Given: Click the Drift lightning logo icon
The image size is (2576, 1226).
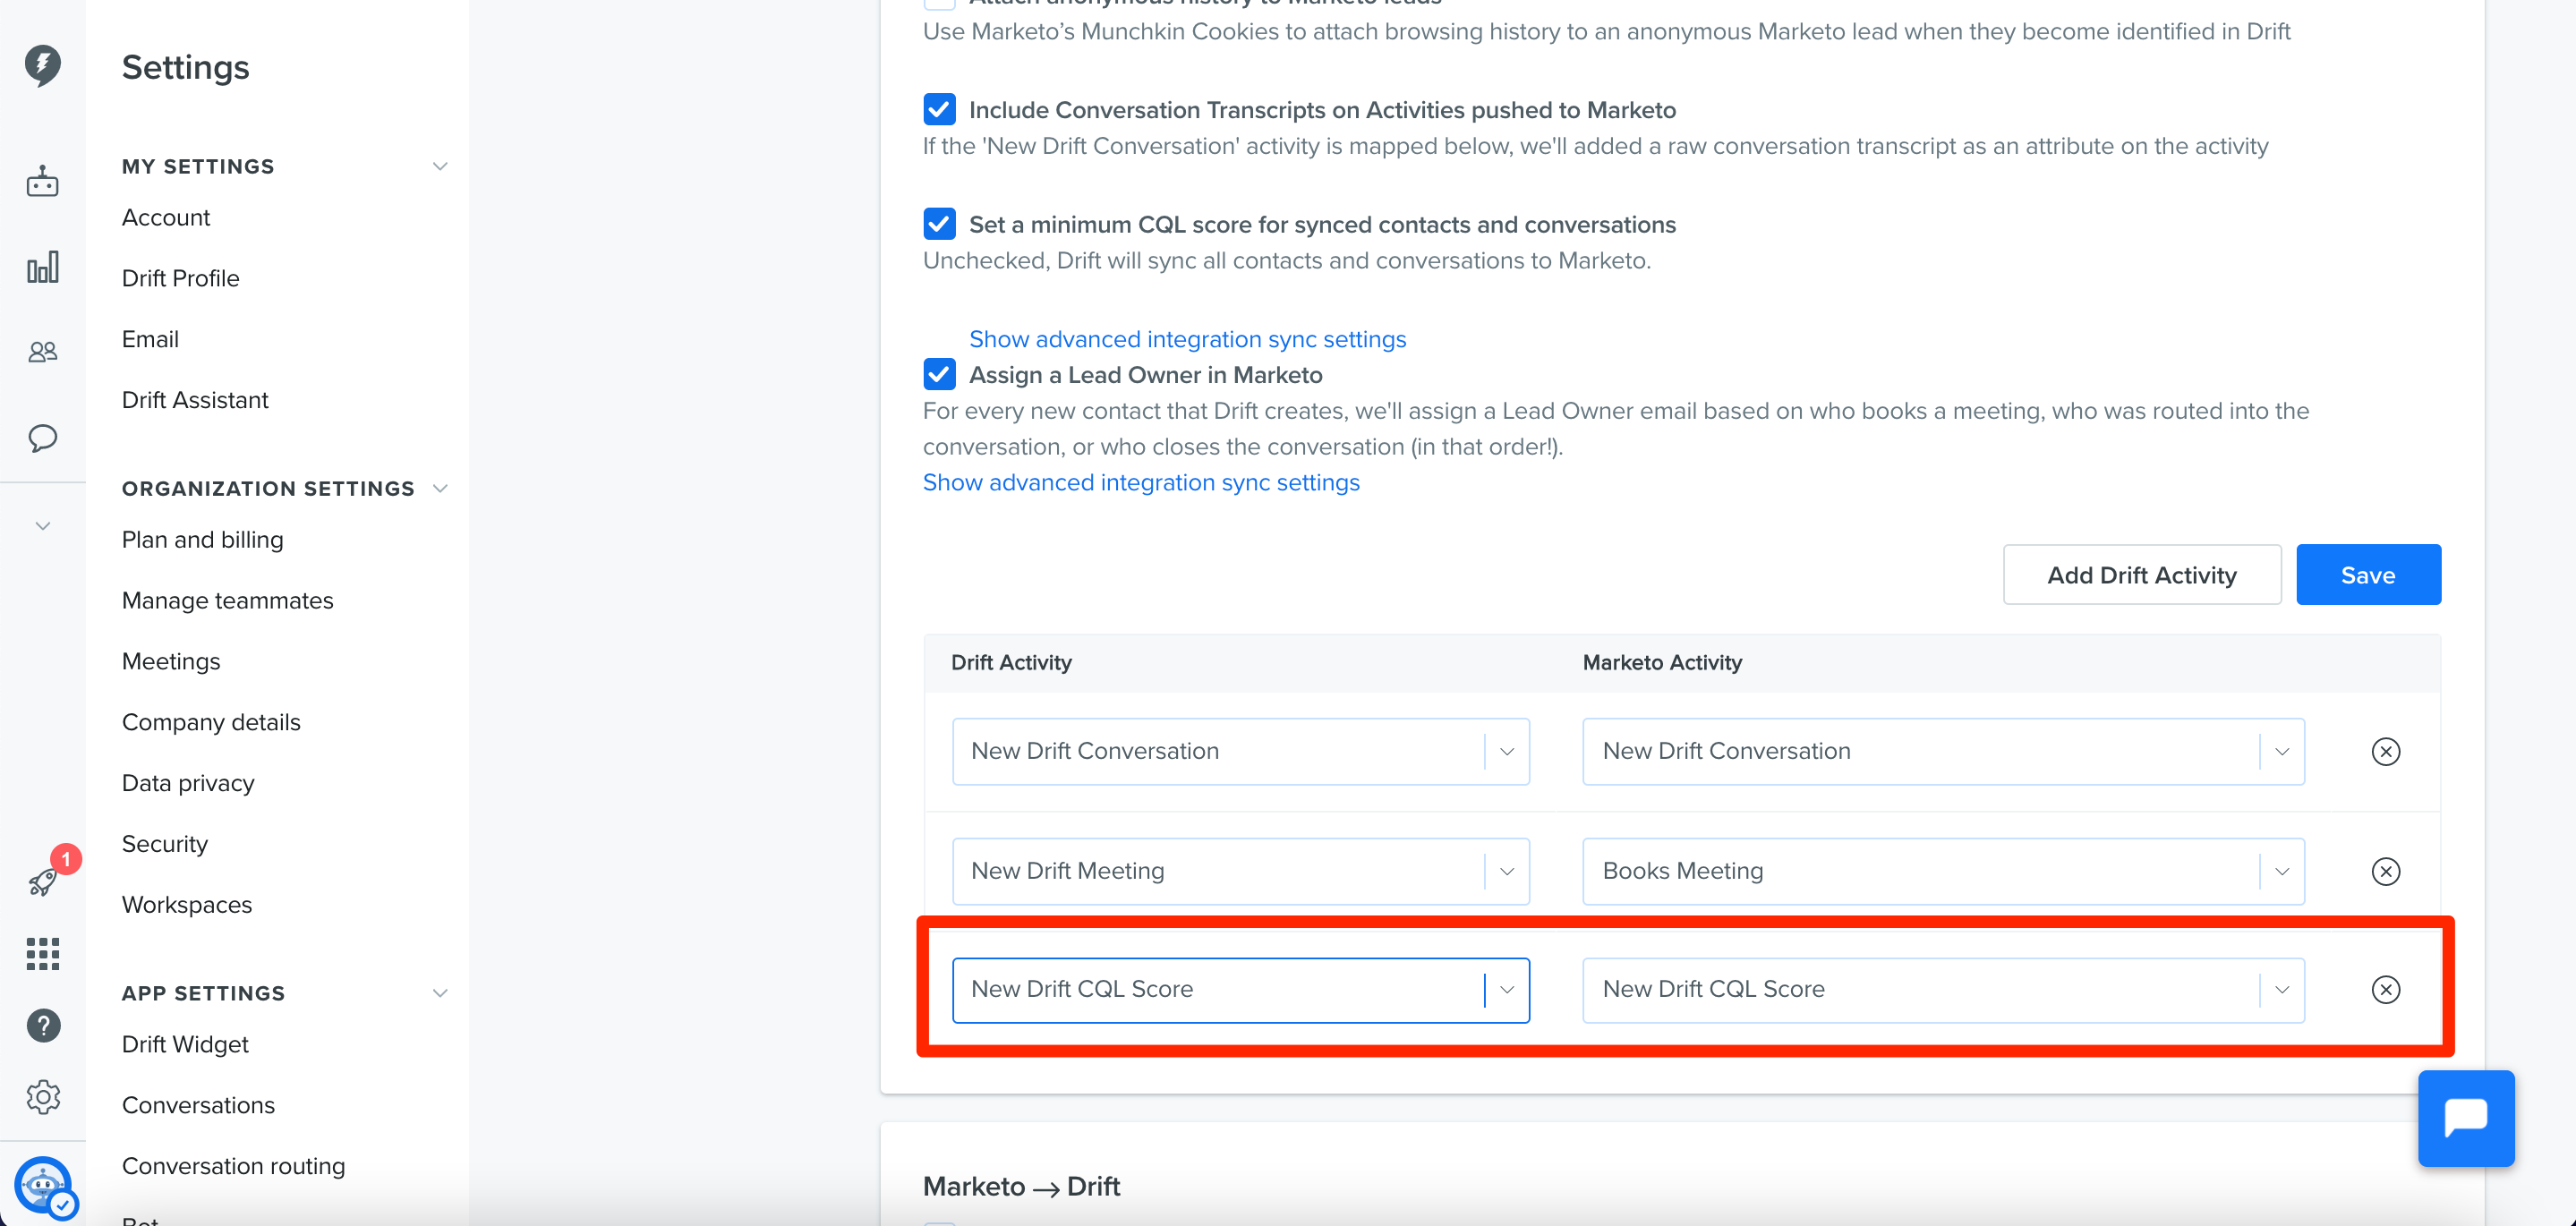Looking at the screenshot, I should click(42, 65).
